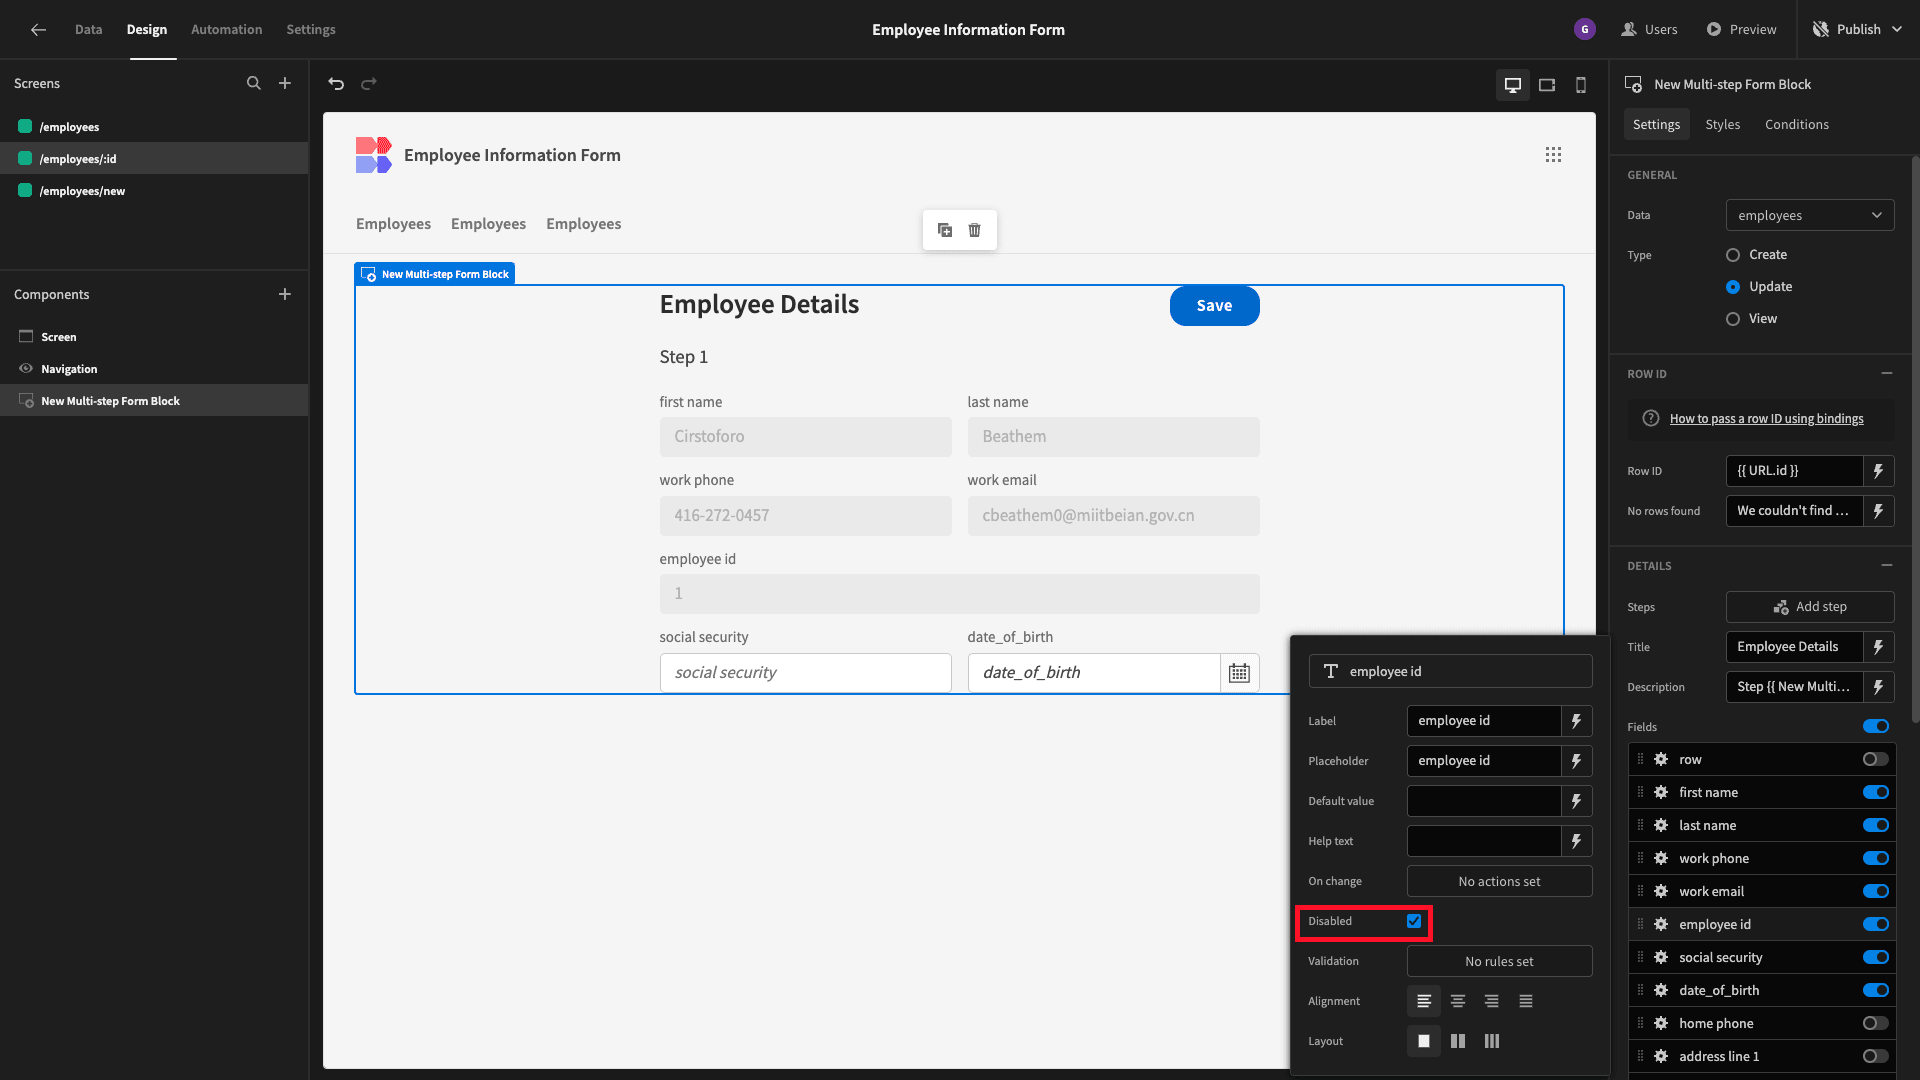Choose two-column layout option
The height and width of the screenshot is (1080, 1920).
pos(1458,1041)
